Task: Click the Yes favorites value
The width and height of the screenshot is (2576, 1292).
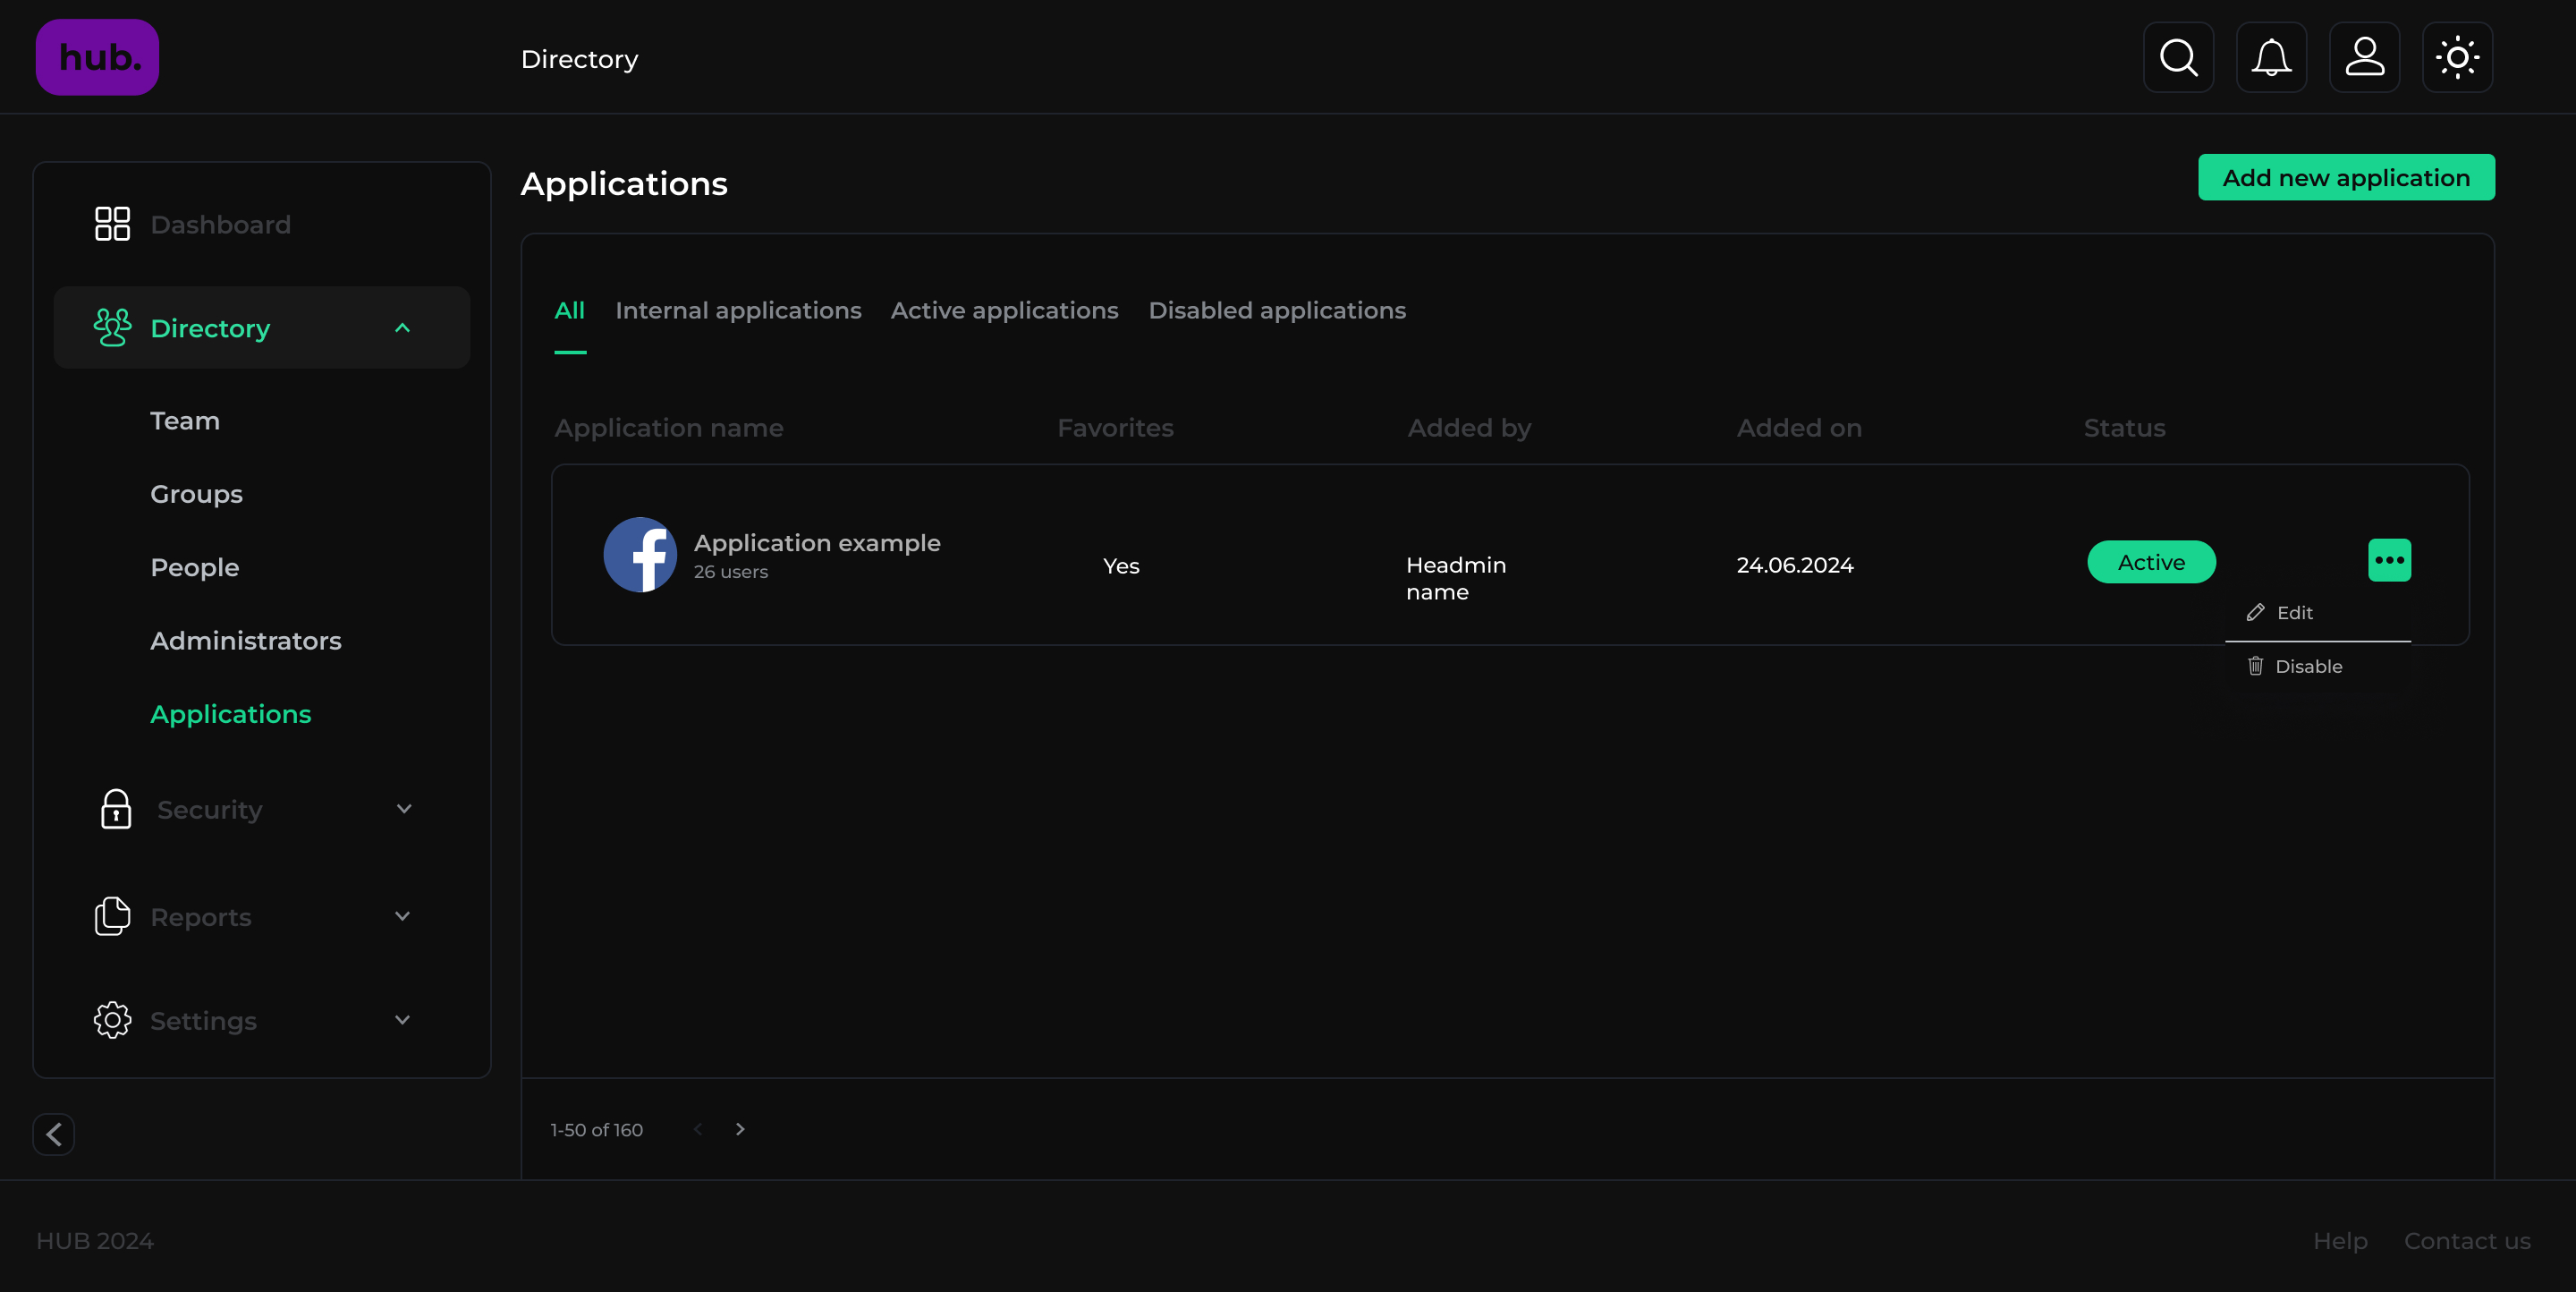Action: tap(1121, 566)
